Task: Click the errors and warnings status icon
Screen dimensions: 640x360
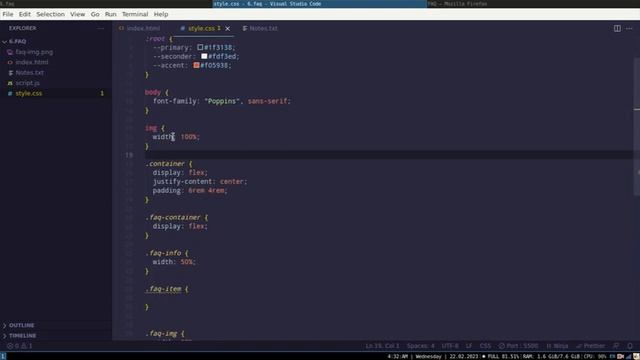Action: click(19, 346)
